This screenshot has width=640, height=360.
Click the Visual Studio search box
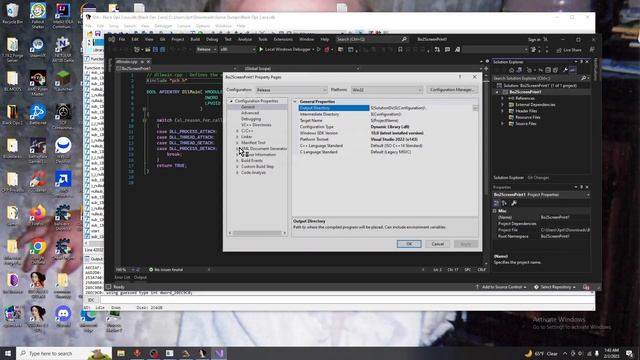click(x=371, y=40)
